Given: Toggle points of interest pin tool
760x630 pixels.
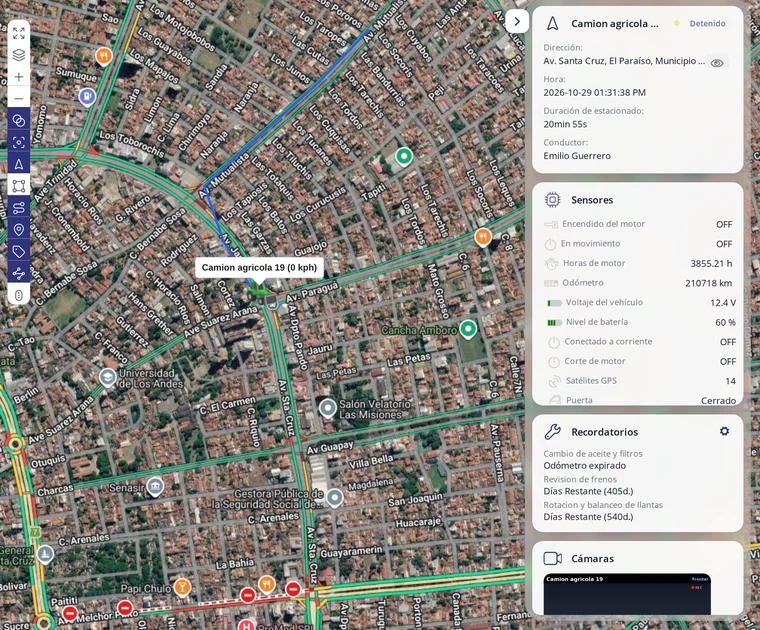Looking at the screenshot, I should coord(18,229).
